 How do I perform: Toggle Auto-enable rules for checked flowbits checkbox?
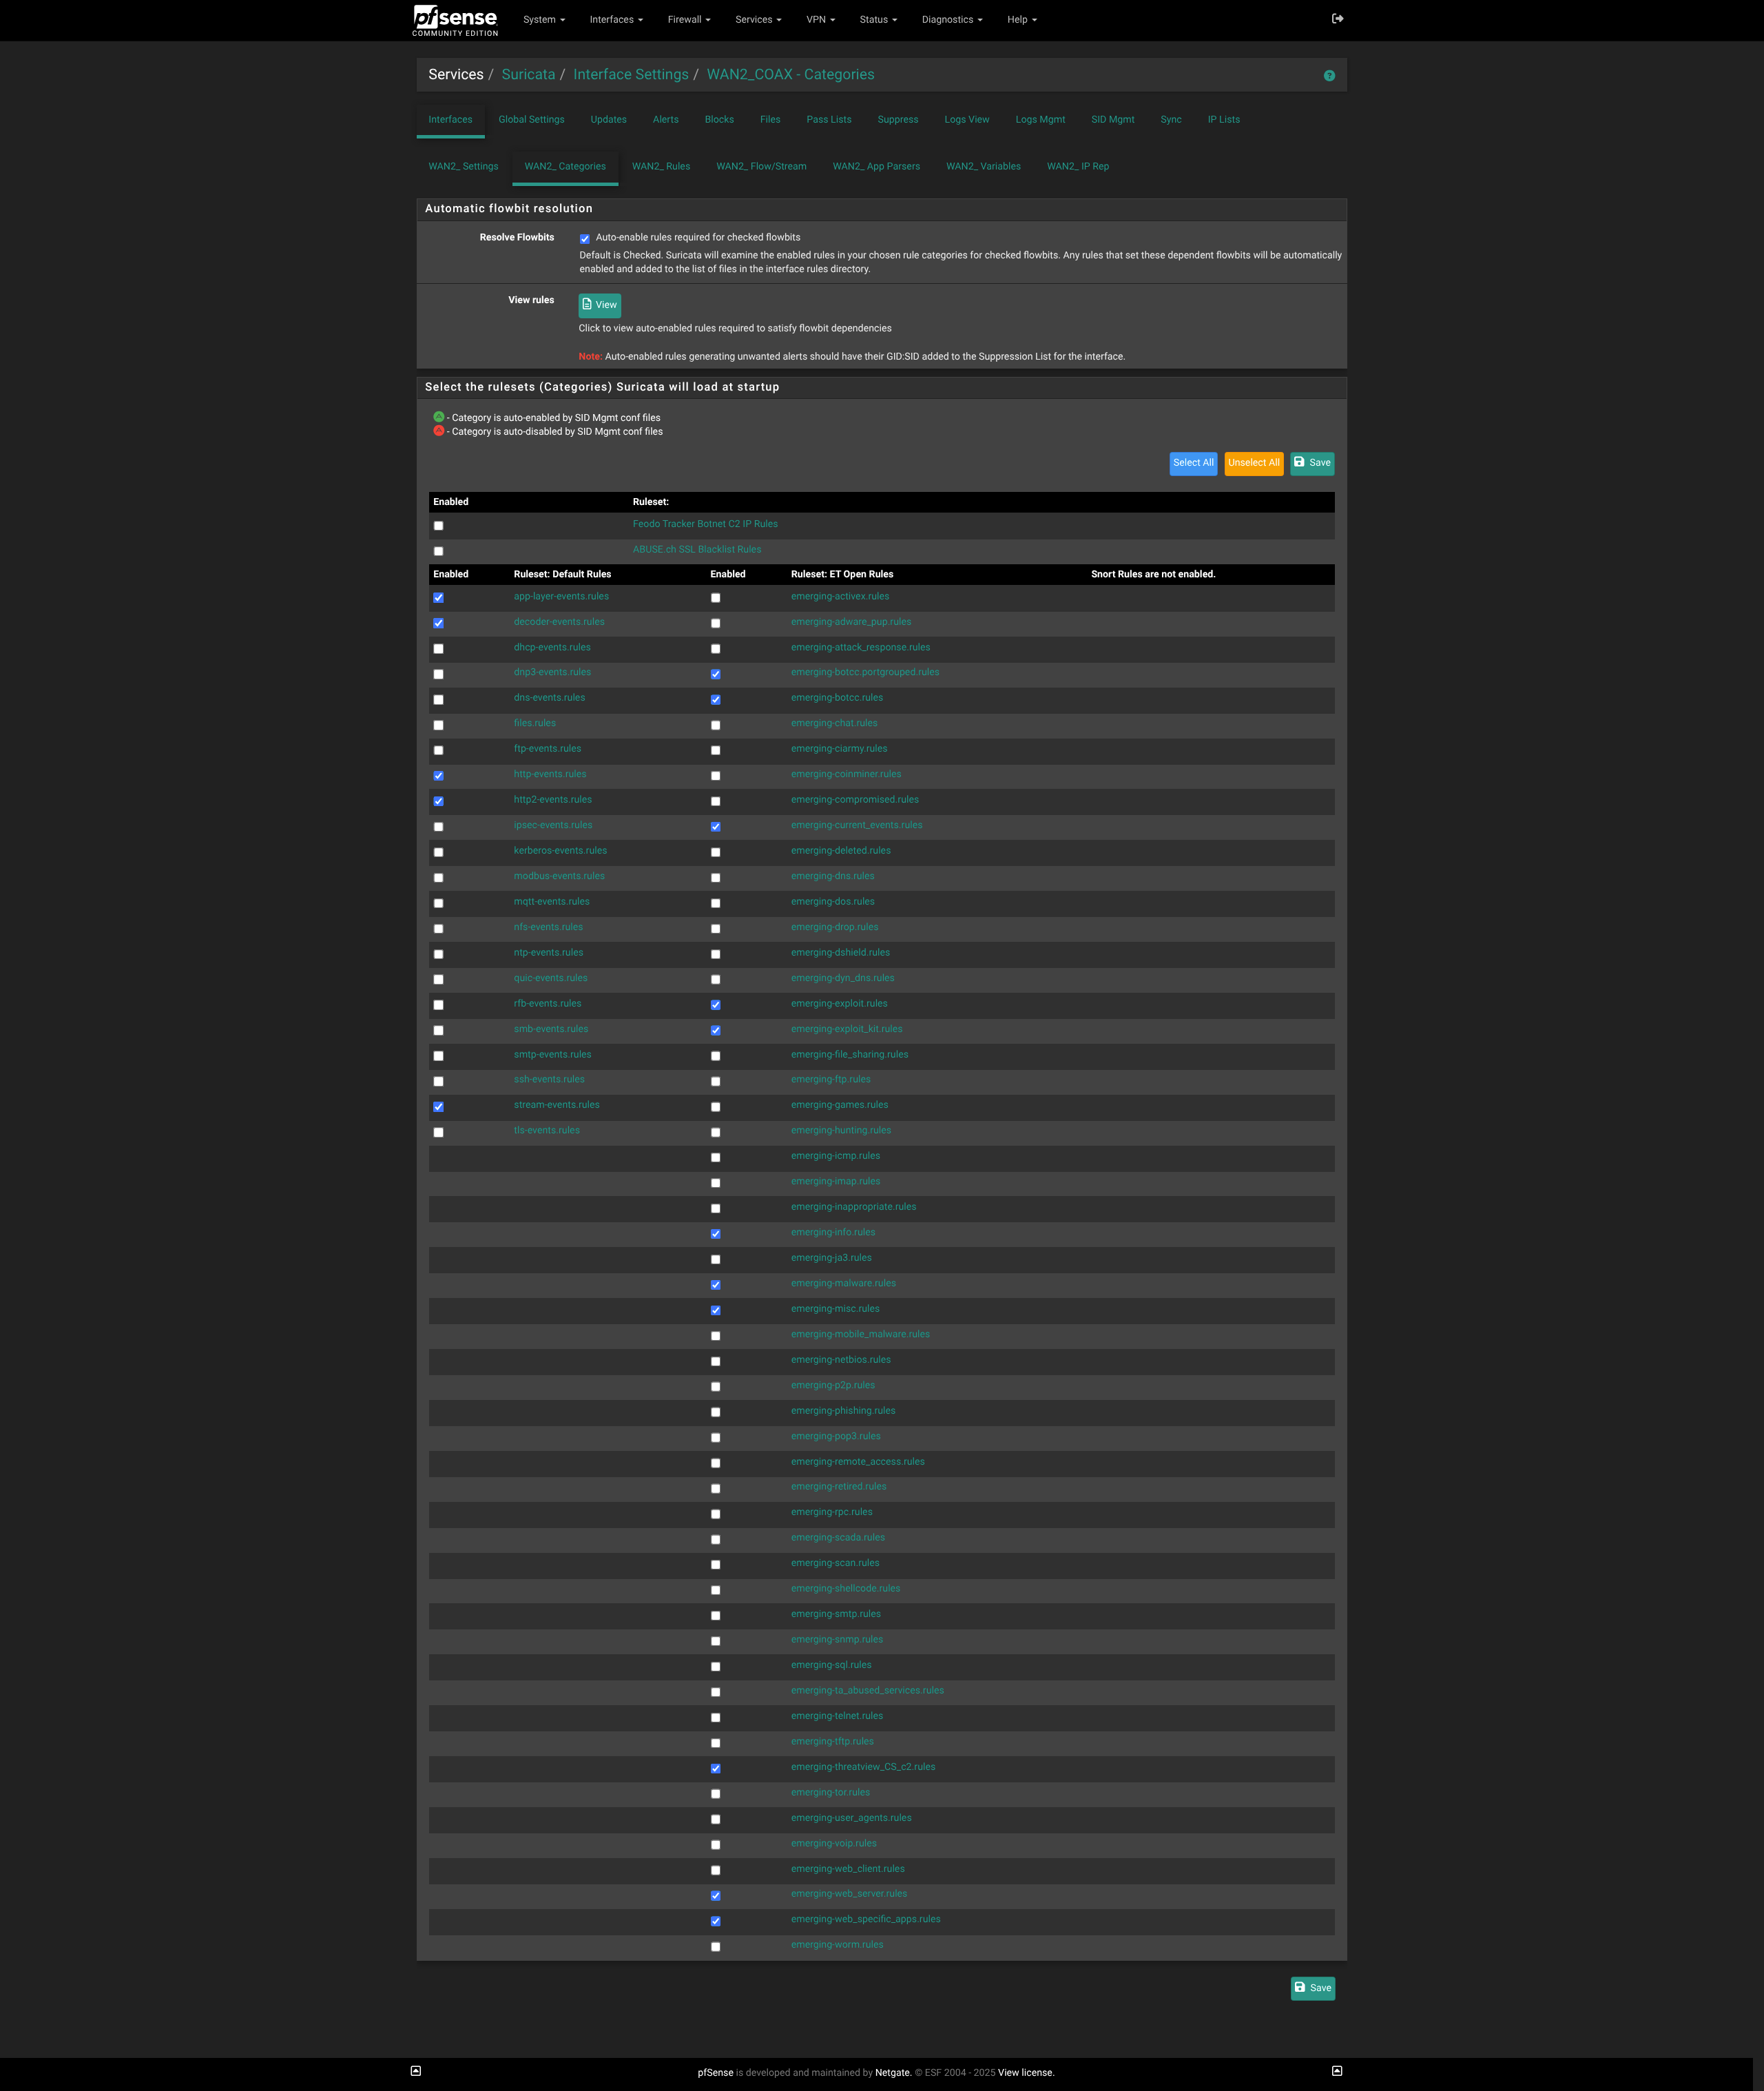(585, 239)
